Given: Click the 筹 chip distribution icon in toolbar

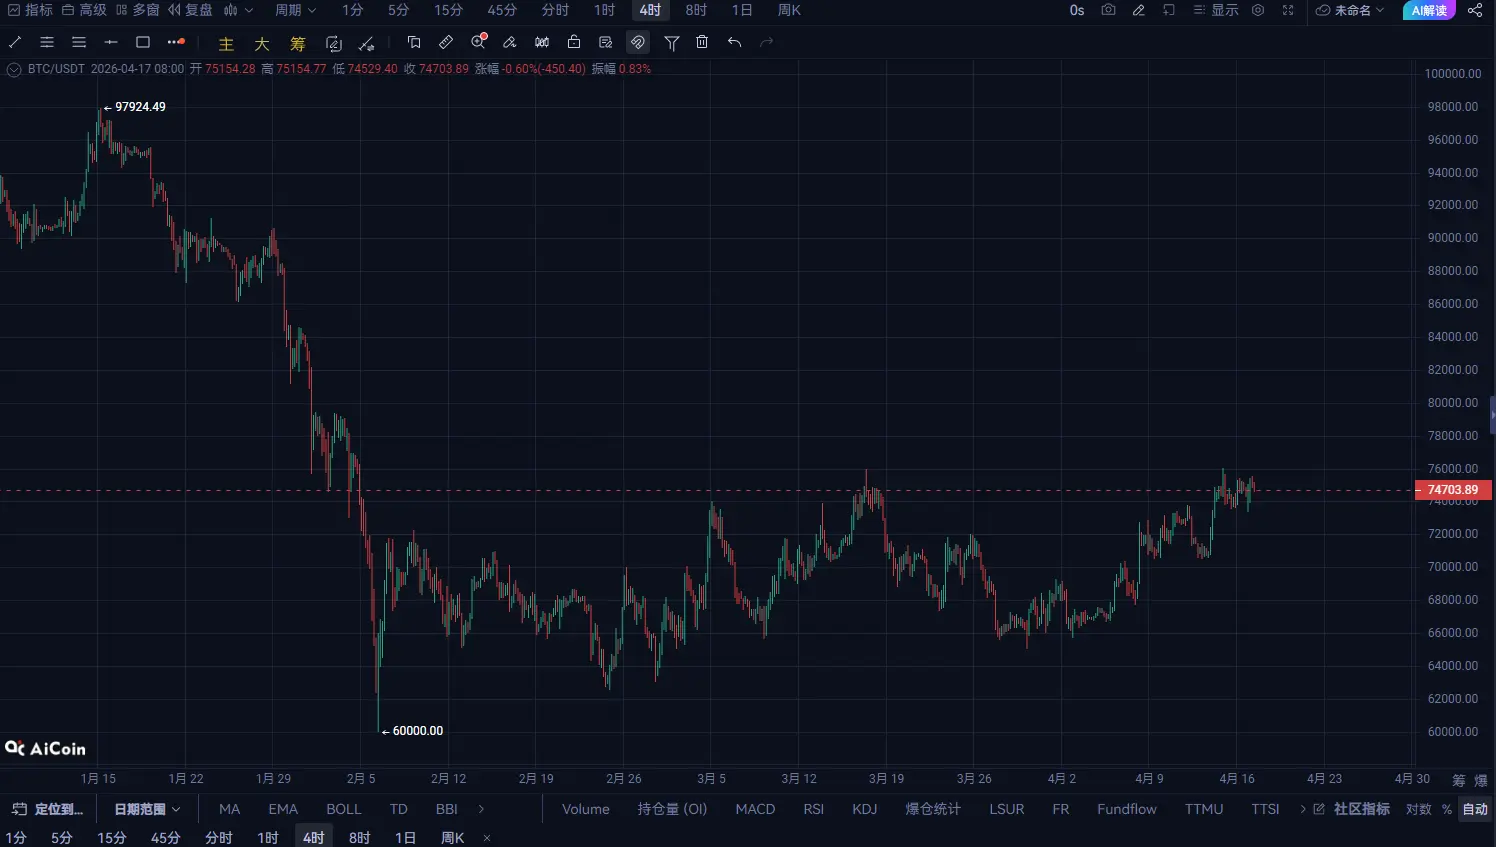Looking at the screenshot, I should (x=298, y=43).
